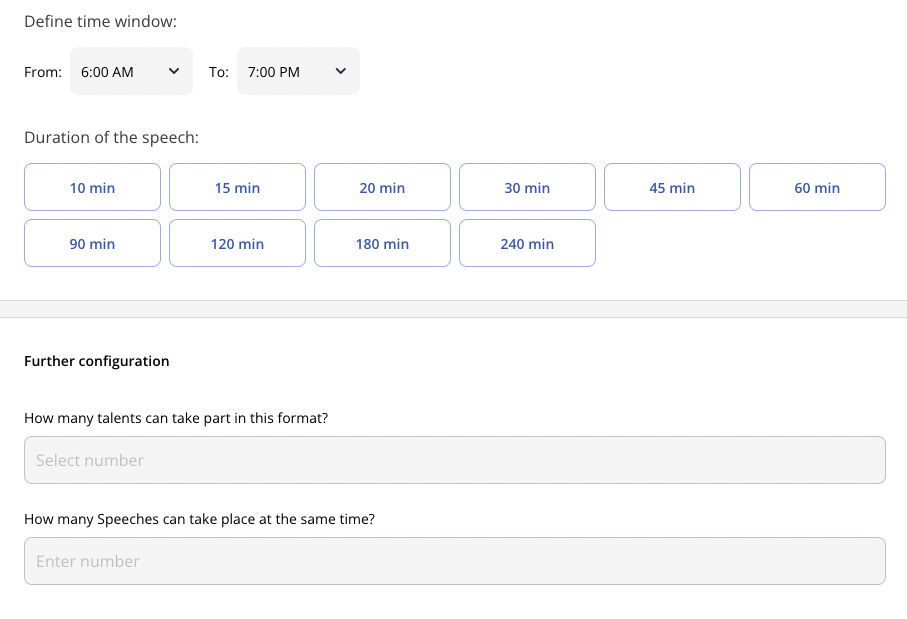Open the From time dropdown
Image resolution: width=907 pixels, height=619 pixels.
(131, 71)
